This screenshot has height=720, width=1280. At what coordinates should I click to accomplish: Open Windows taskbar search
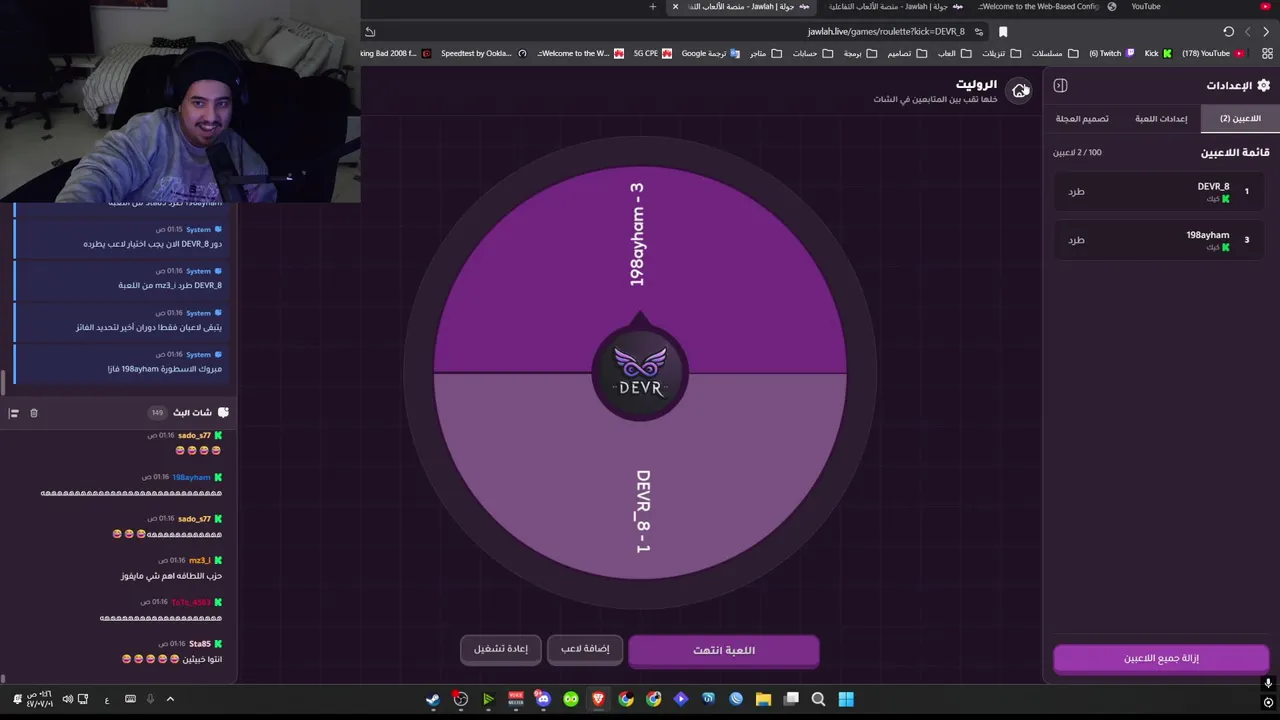coord(818,699)
